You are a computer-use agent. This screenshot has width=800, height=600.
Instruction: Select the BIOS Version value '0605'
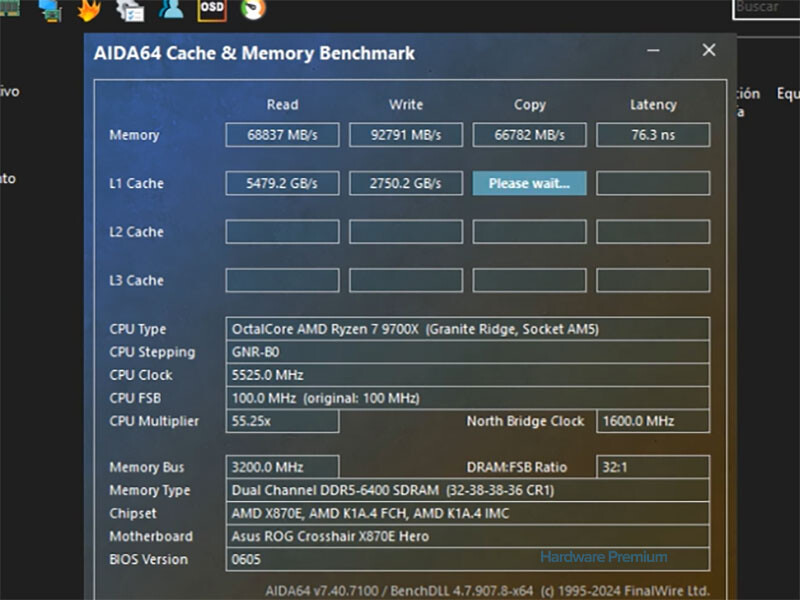pyautogui.click(x=467, y=559)
